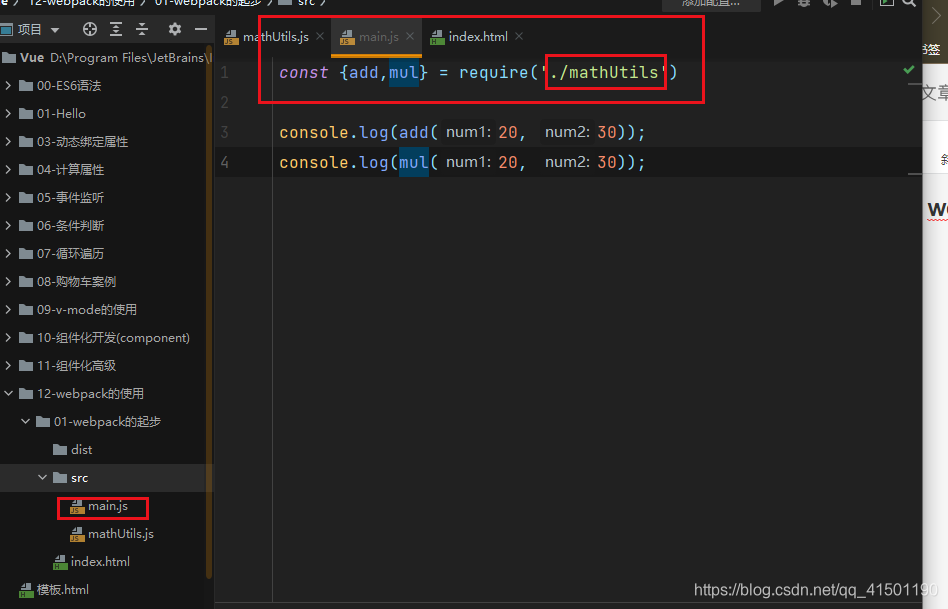Close the mathUtils.js tab
The height and width of the screenshot is (609, 948).
320,37
